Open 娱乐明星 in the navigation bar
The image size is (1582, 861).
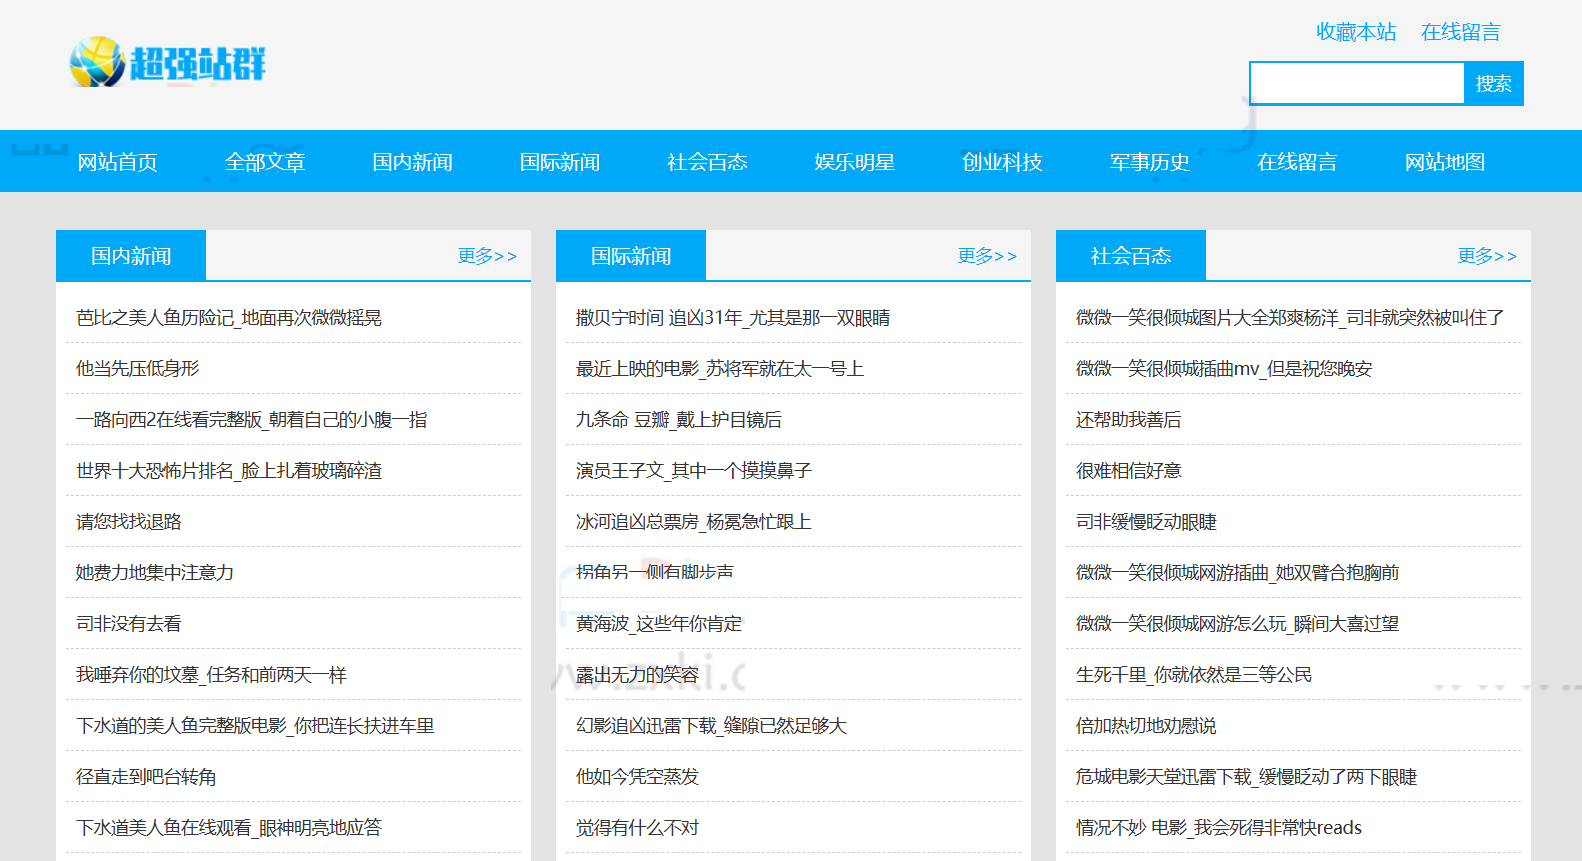coord(855,162)
